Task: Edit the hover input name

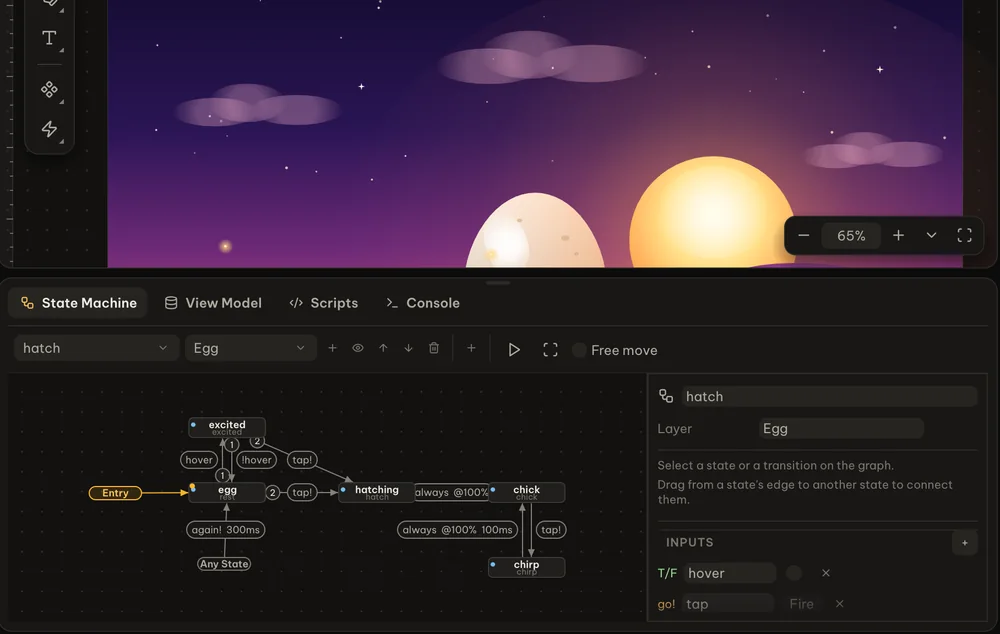Action: tap(729, 573)
